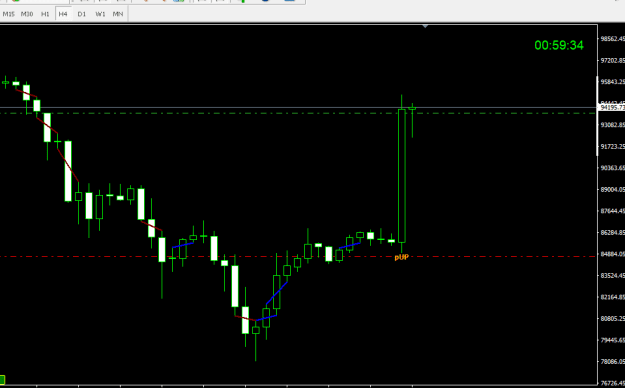Select the H1 timeframe button
The width and height of the screenshot is (625, 388).
(45, 14)
